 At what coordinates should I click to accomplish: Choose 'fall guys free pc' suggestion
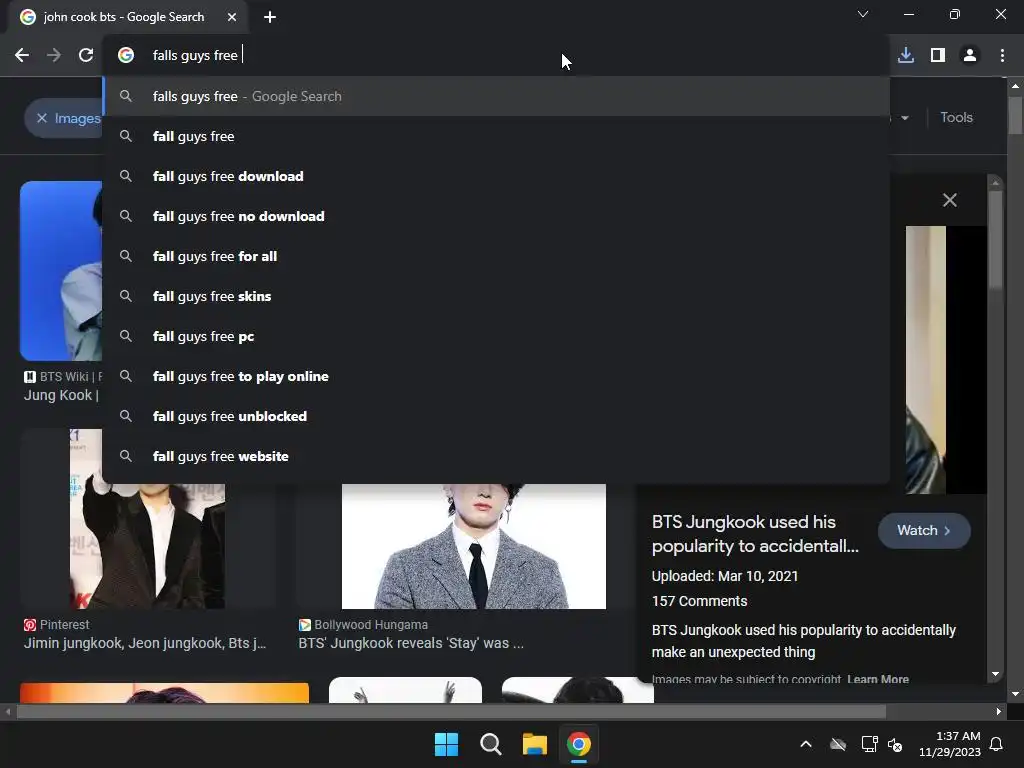click(x=496, y=336)
